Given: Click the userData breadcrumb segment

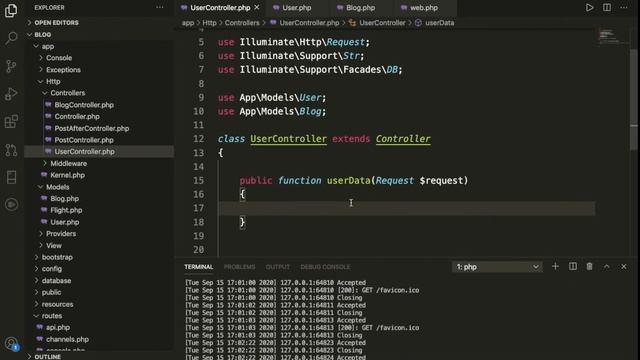Looking at the screenshot, I should (x=440, y=23).
